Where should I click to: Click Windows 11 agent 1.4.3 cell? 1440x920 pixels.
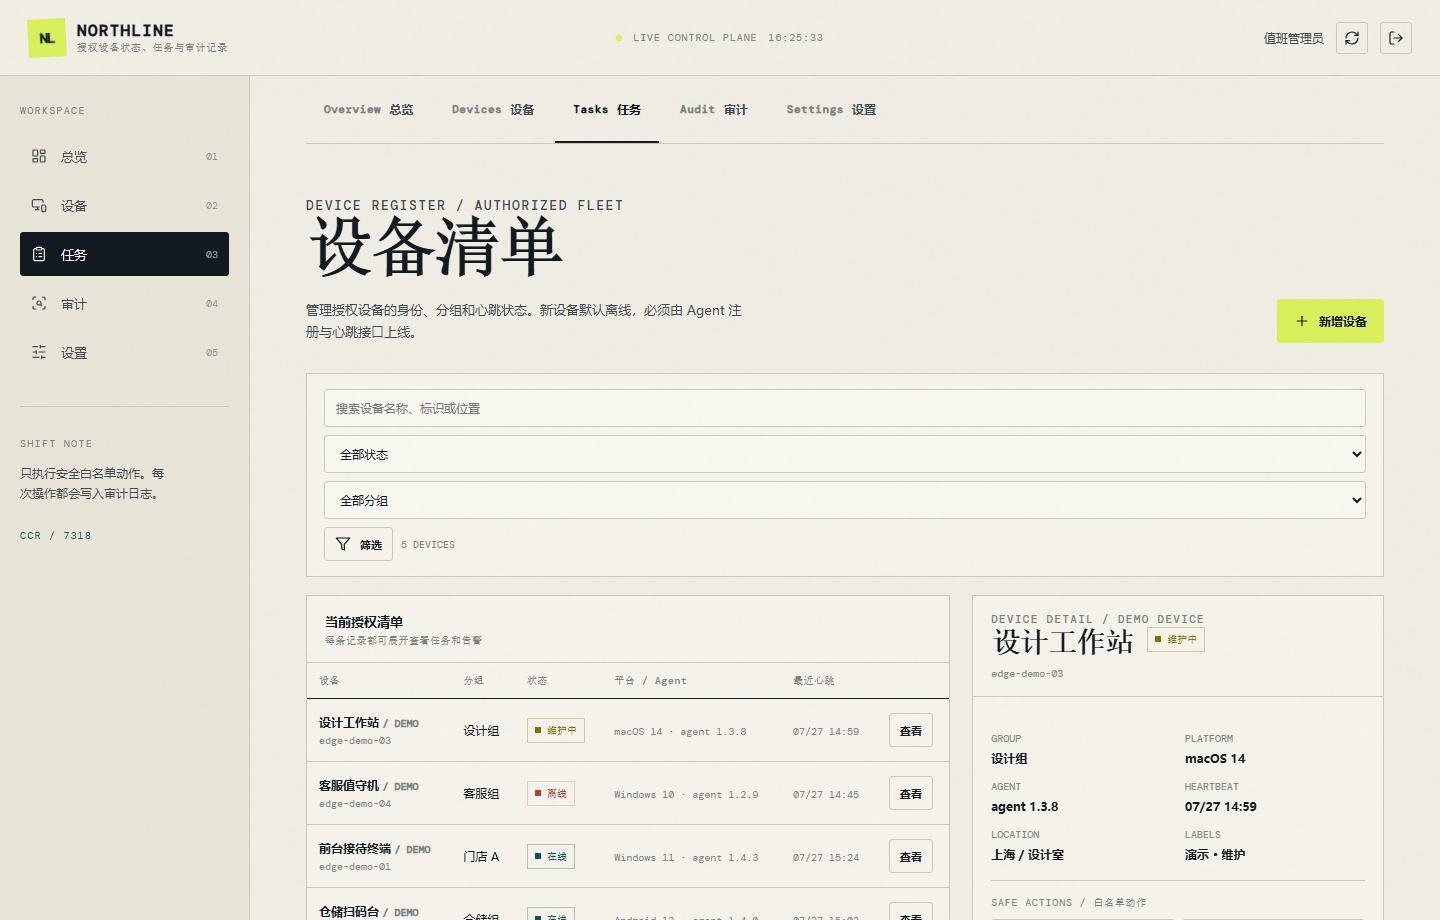(x=686, y=857)
